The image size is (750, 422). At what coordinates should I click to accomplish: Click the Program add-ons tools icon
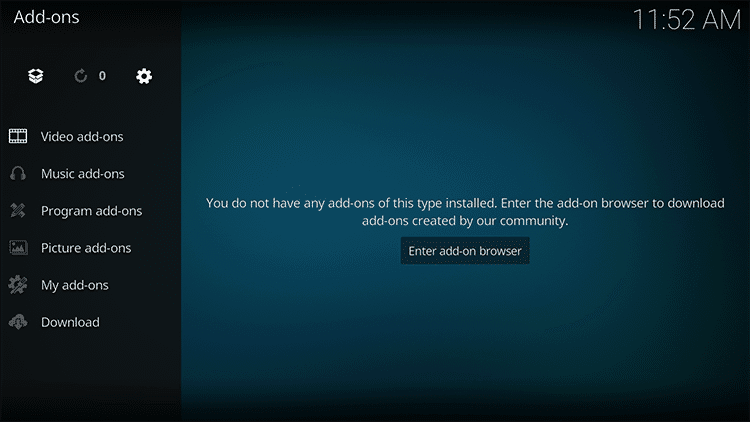(18, 211)
